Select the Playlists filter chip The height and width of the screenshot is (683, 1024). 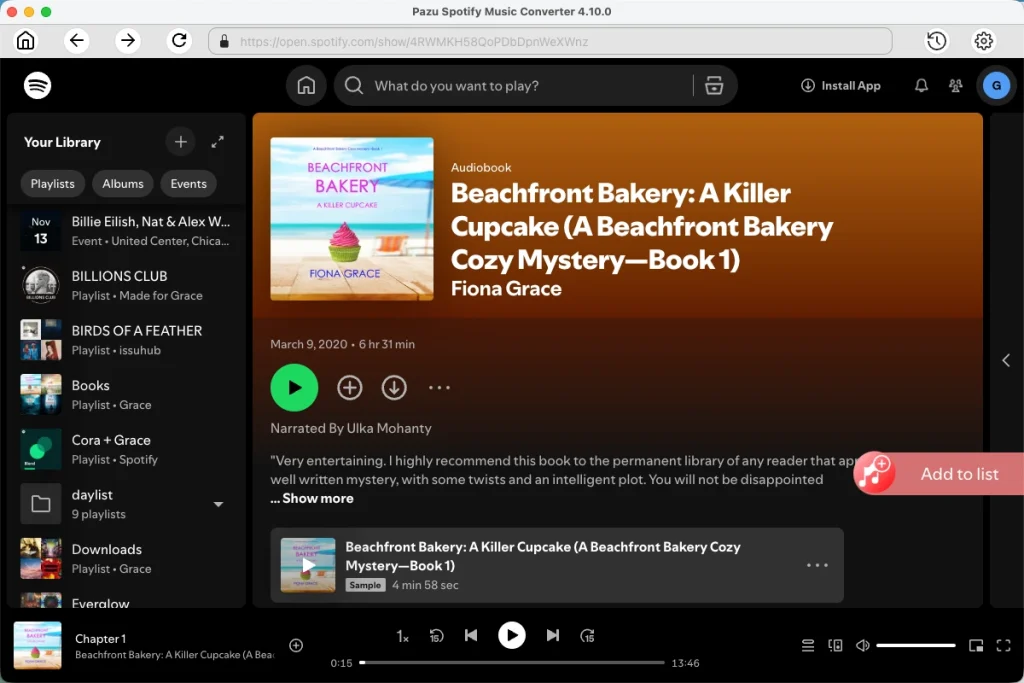(x=52, y=183)
